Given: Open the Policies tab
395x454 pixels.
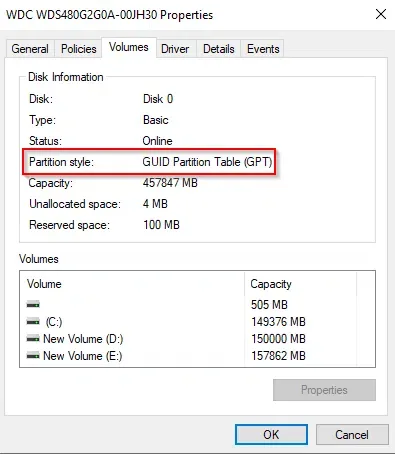Looking at the screenshot, I should (79, 49).
